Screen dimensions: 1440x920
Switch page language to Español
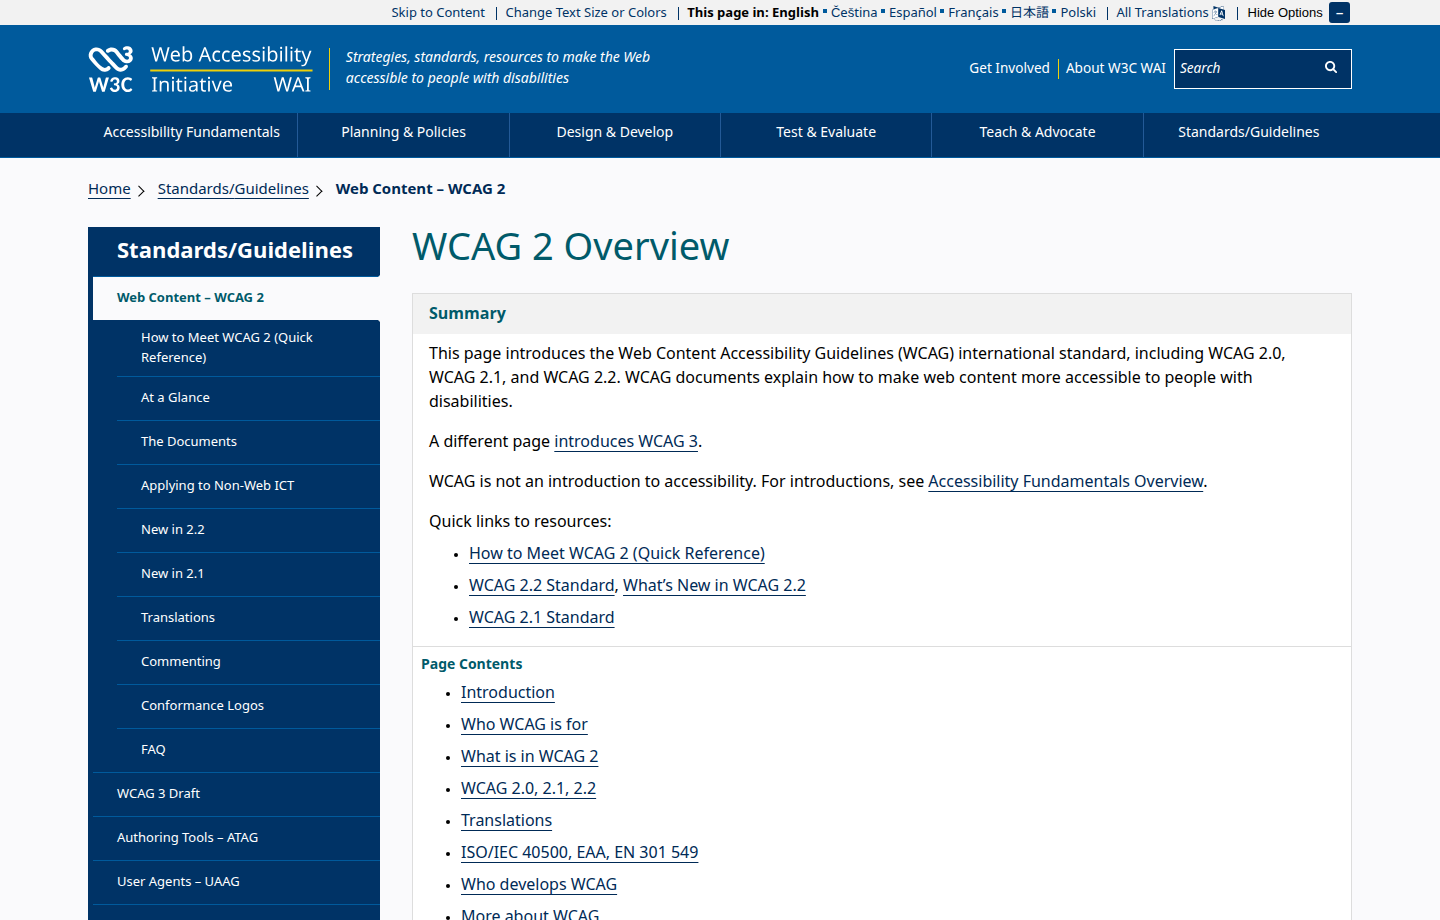[913, 13]
